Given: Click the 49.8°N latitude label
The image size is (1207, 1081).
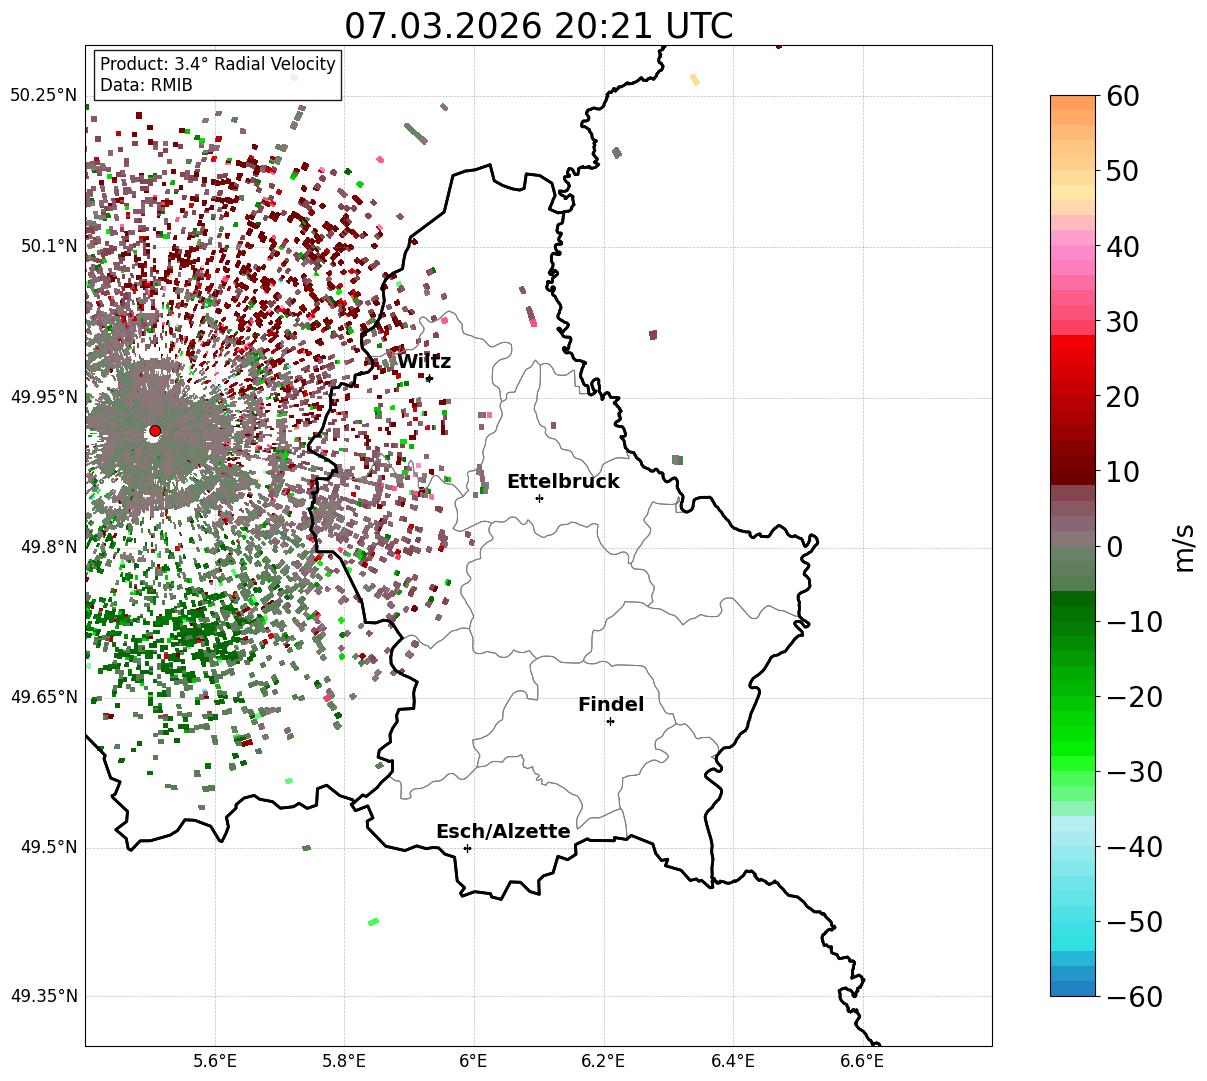Looking at the screenshot, I should [x=49, y=547].
